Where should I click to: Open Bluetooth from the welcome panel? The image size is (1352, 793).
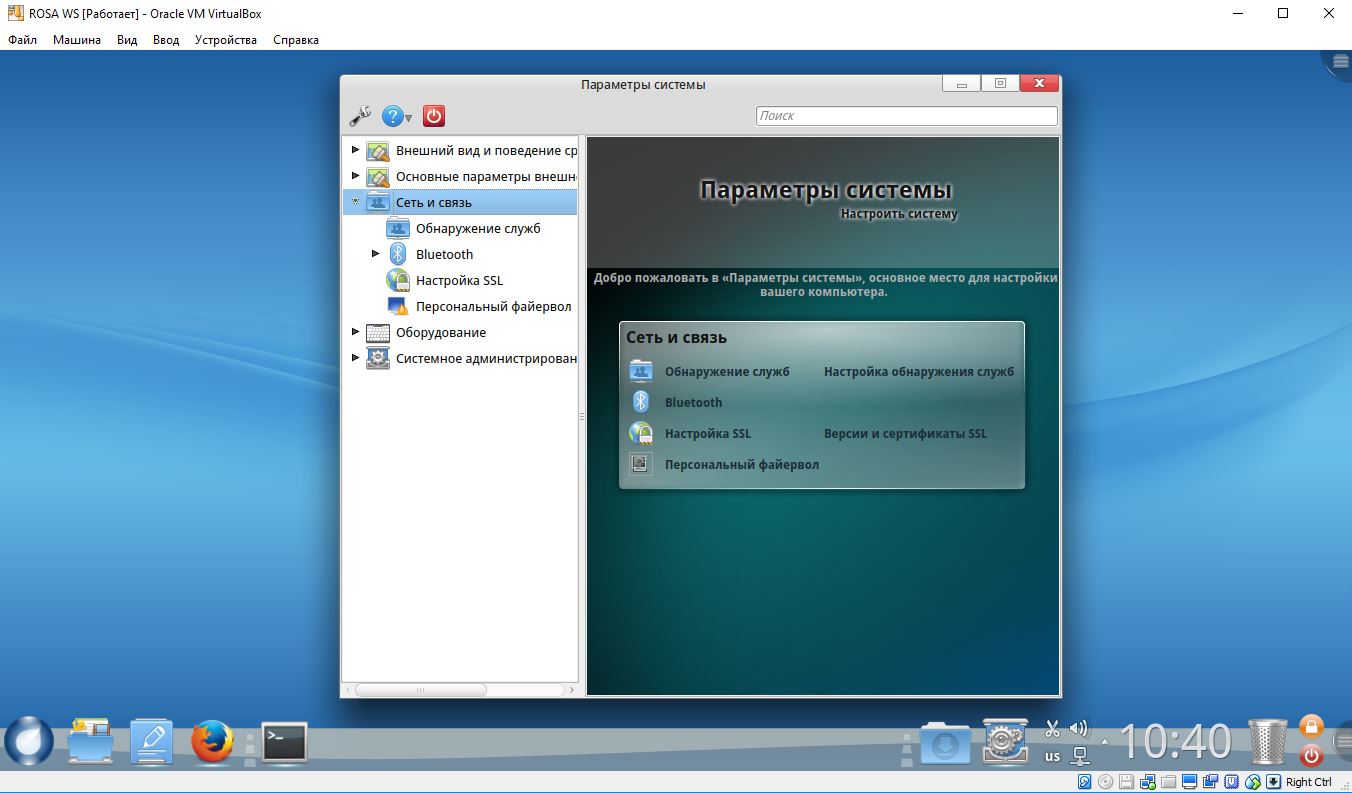[693, 402]
